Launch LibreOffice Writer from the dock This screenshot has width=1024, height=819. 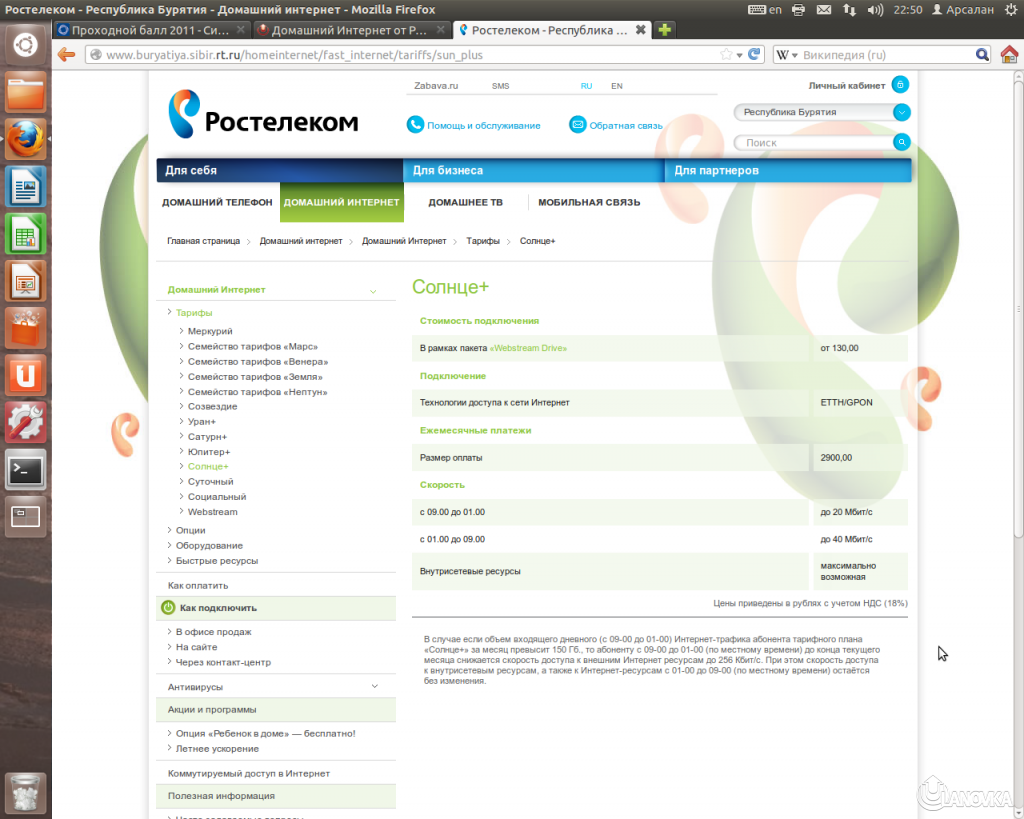coord(25,187)
